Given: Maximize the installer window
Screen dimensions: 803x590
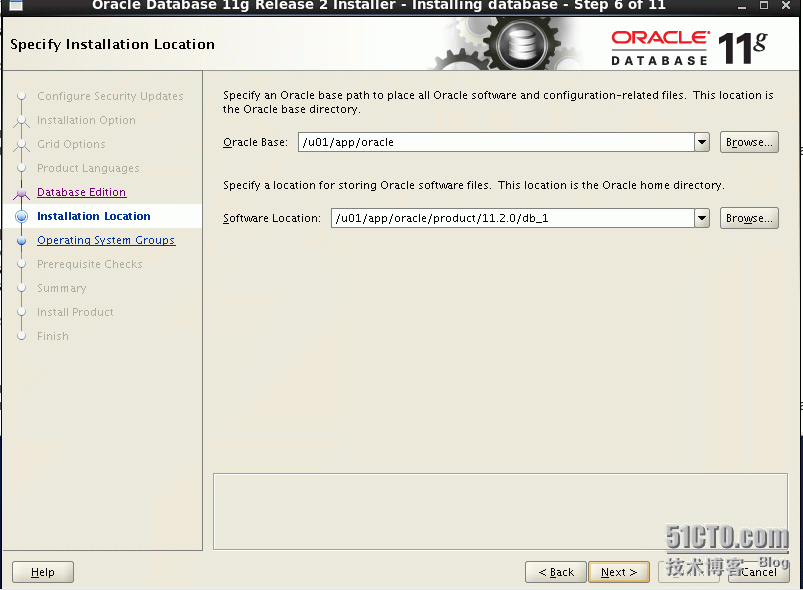Looking at the screenshot, I should tap(764, 5).
